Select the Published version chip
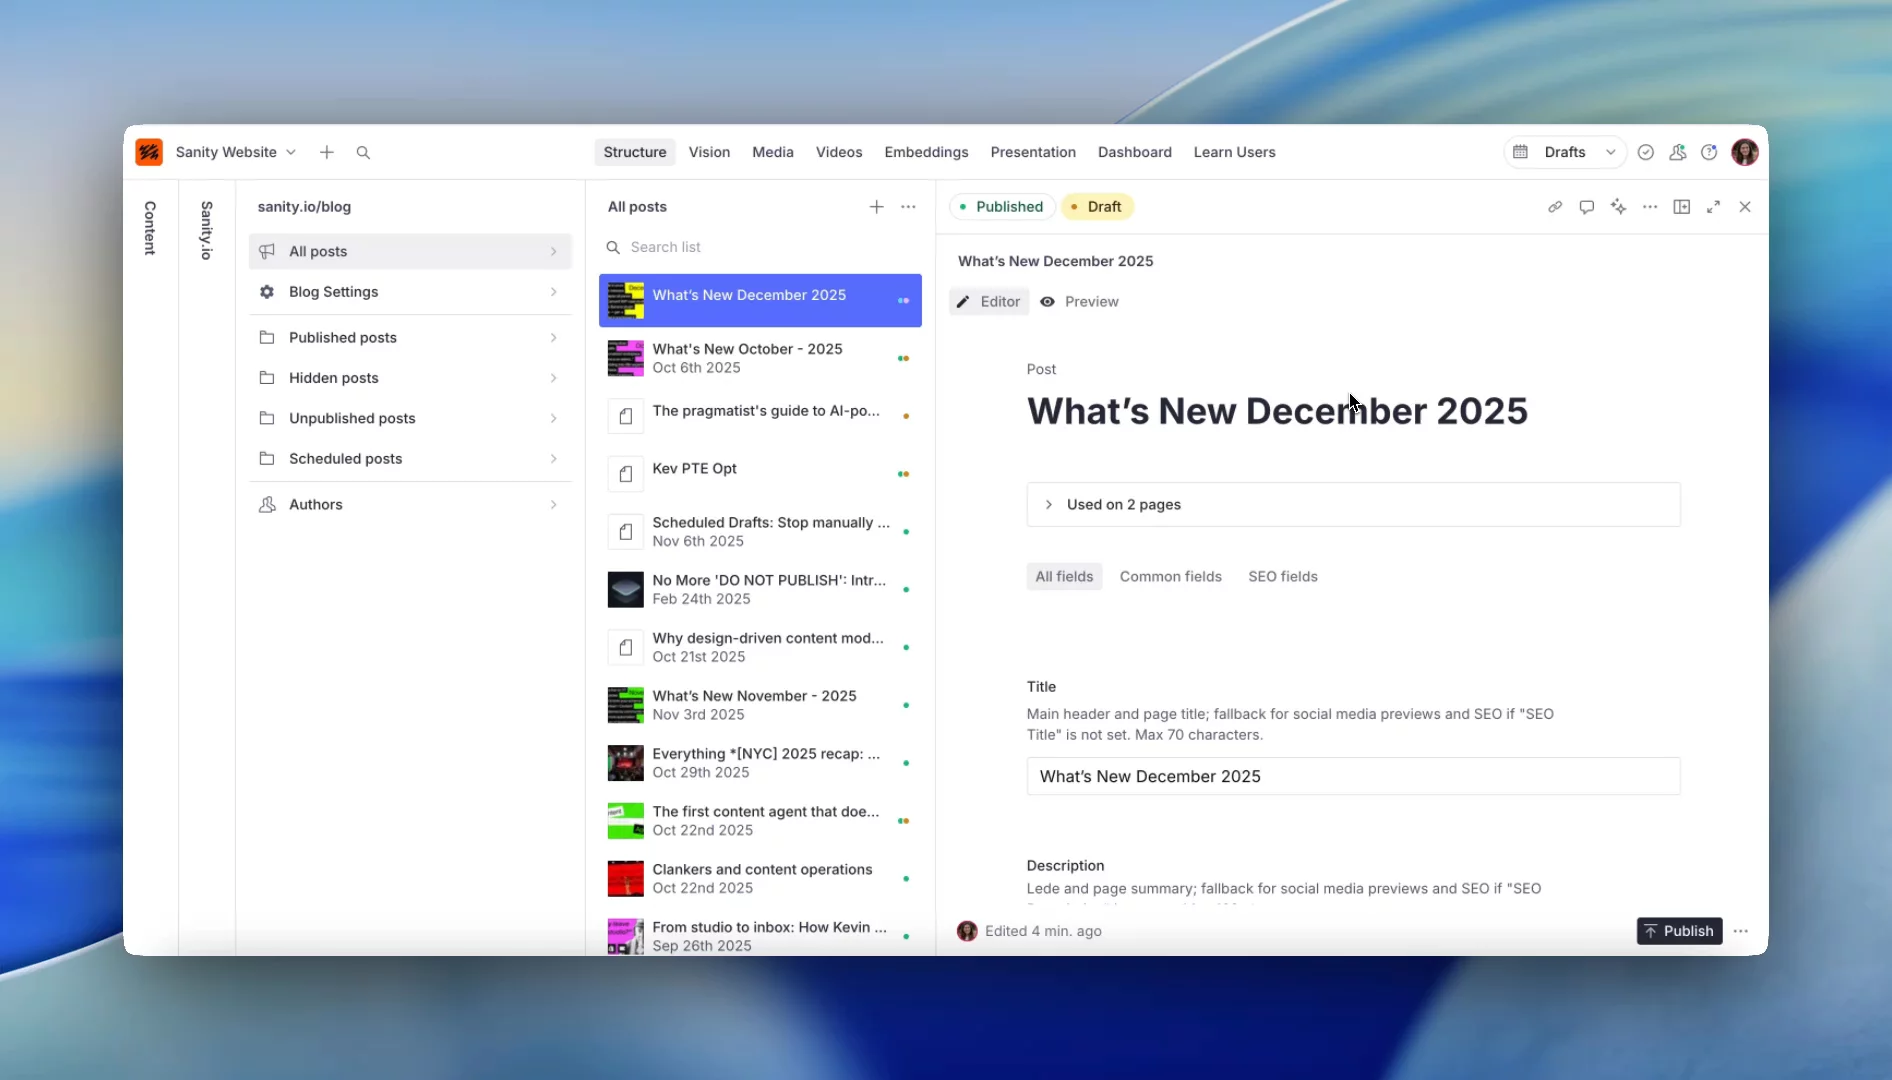Image resolution: width=1892 pixels, height=1080 pixels. coord(1001,207)
